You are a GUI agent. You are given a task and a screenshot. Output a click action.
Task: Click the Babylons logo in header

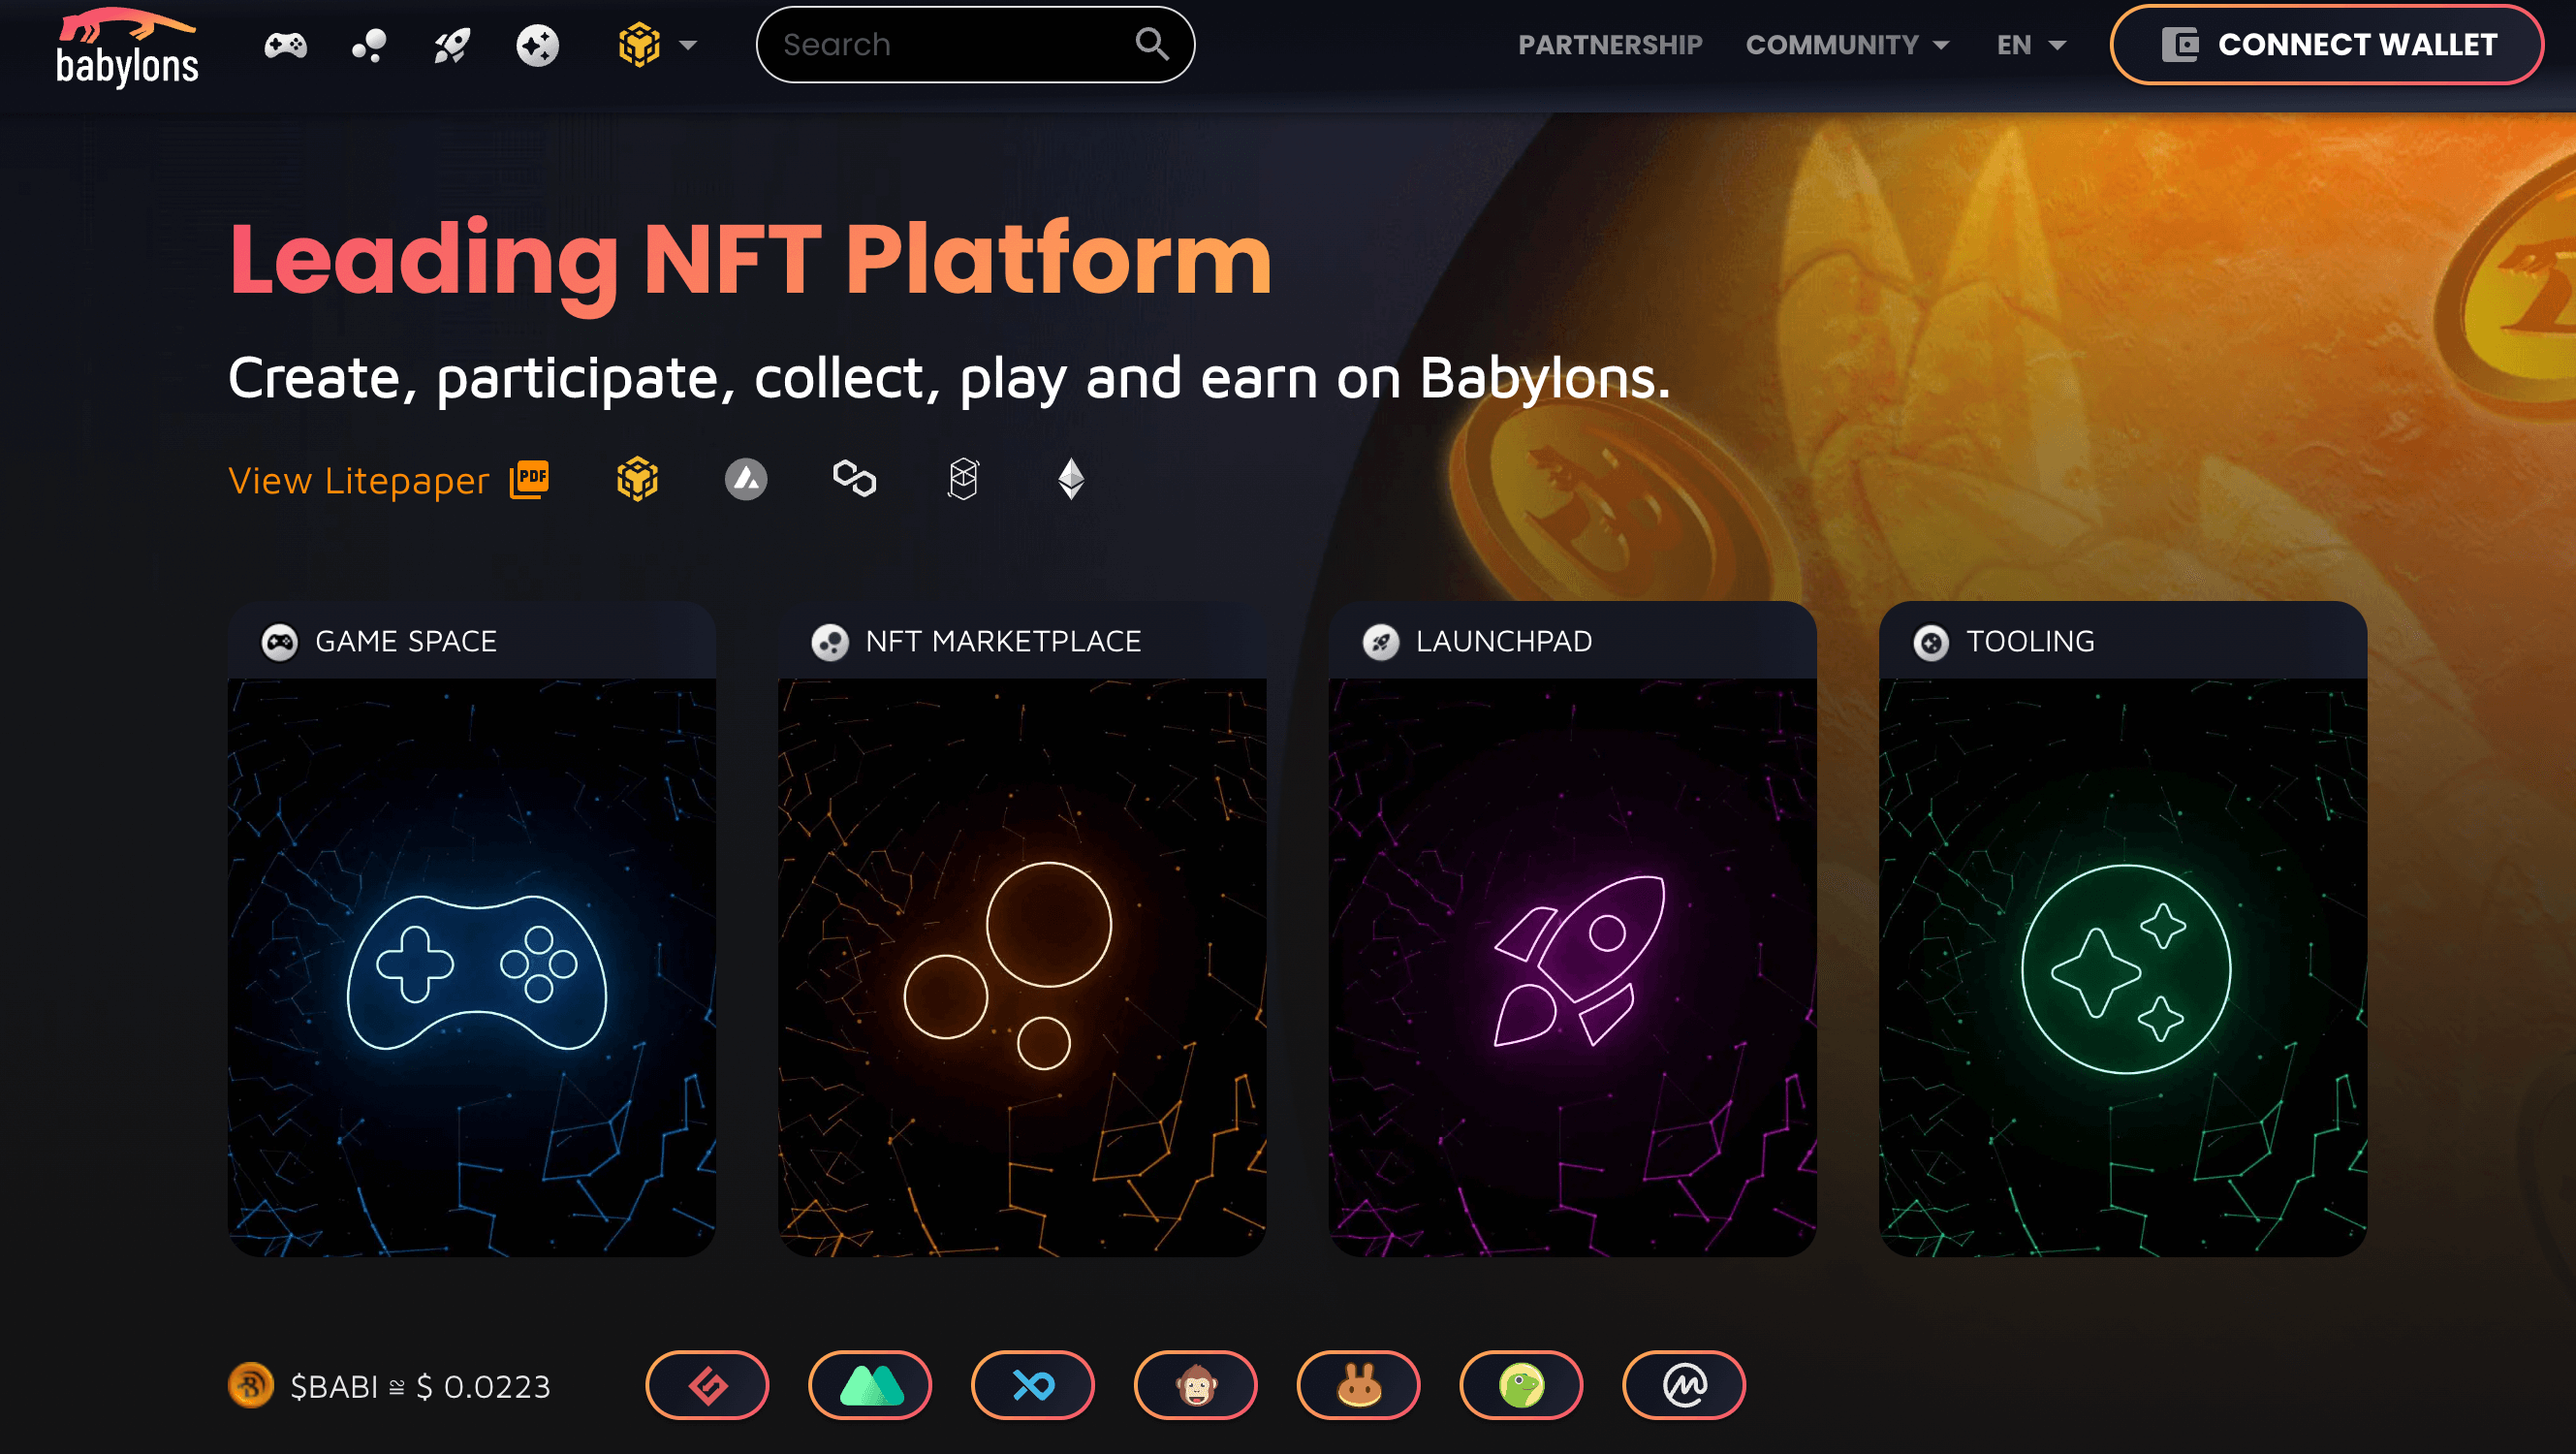(127, 47)
